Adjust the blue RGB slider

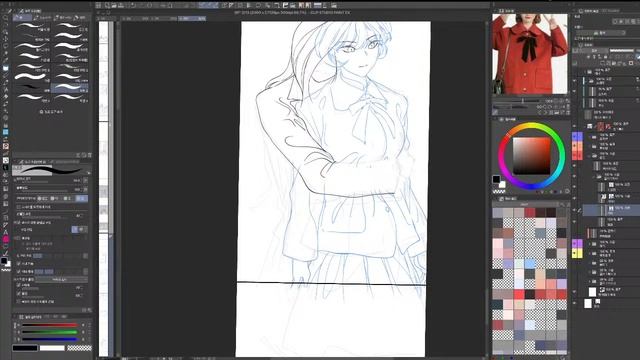[49, 339]
